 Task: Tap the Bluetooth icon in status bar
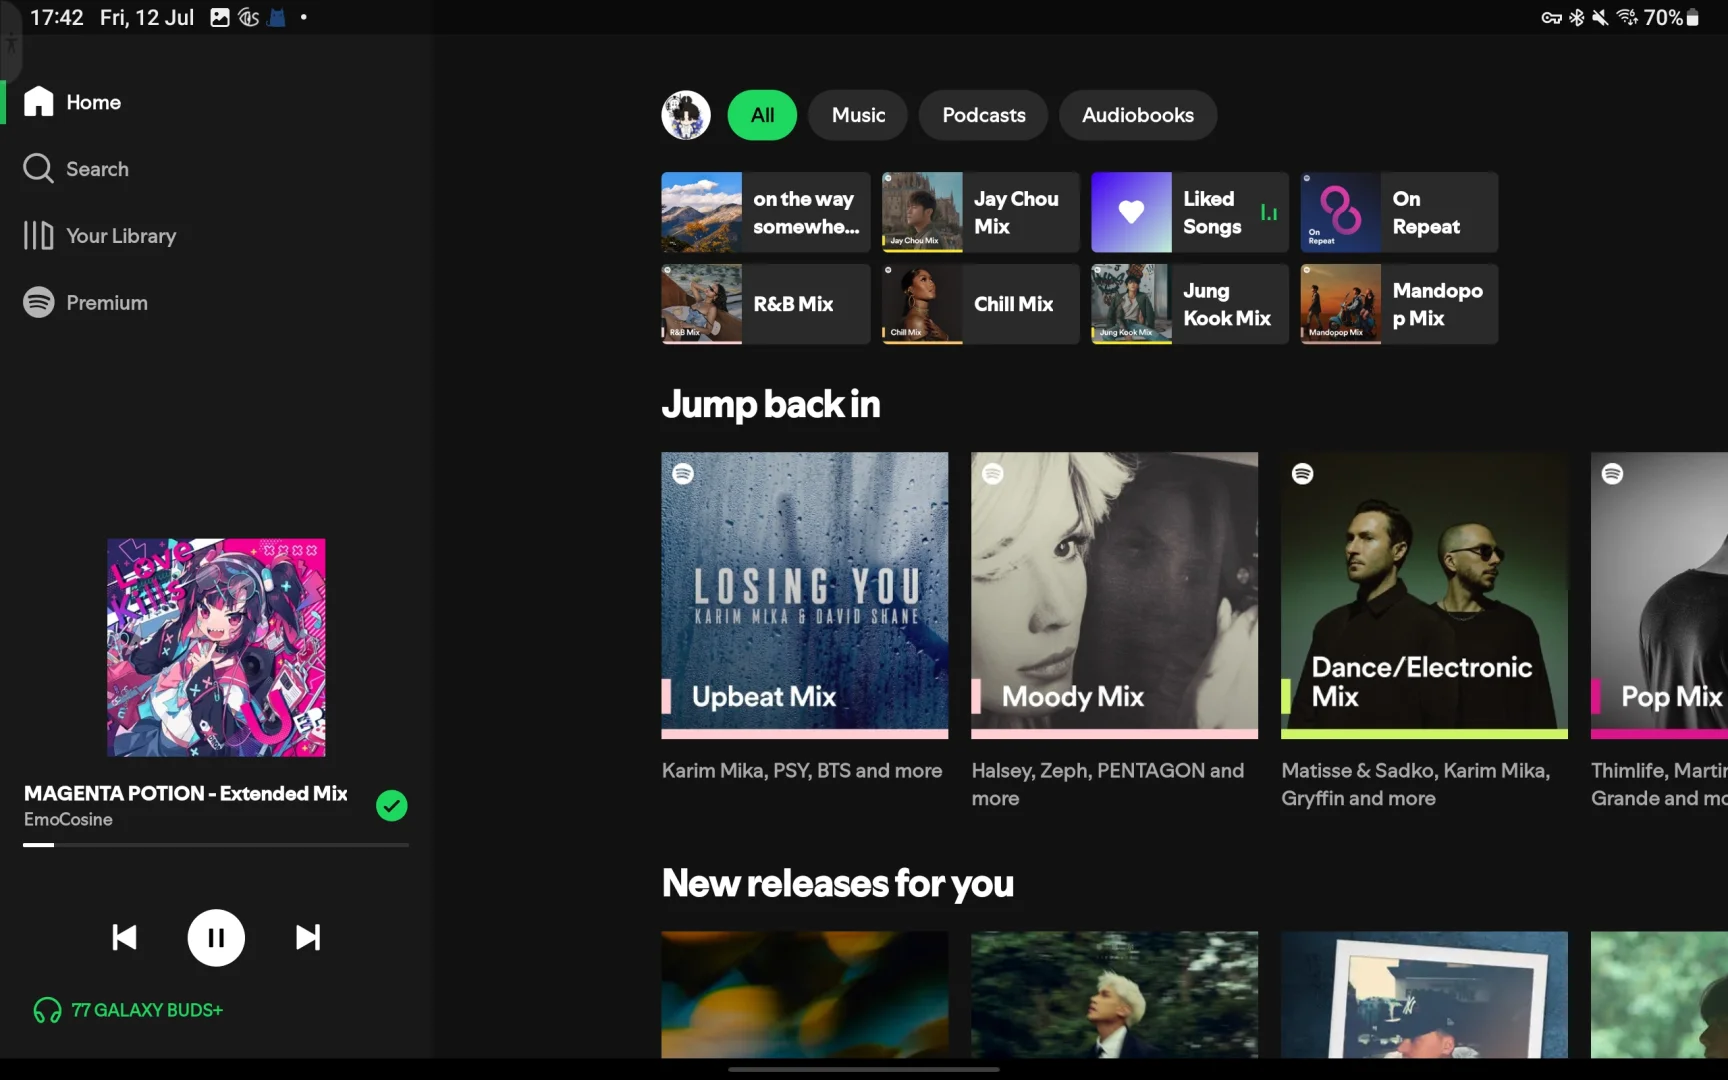coord(1577,17)
